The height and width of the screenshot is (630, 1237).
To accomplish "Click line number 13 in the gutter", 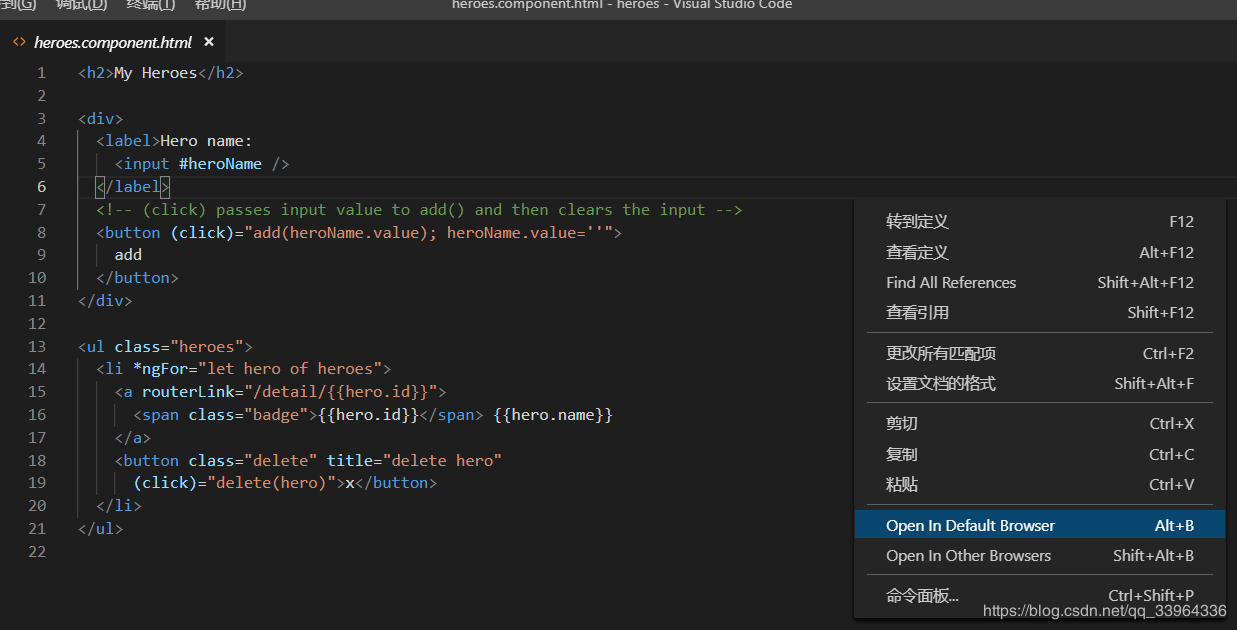I will tap(37, 347).
